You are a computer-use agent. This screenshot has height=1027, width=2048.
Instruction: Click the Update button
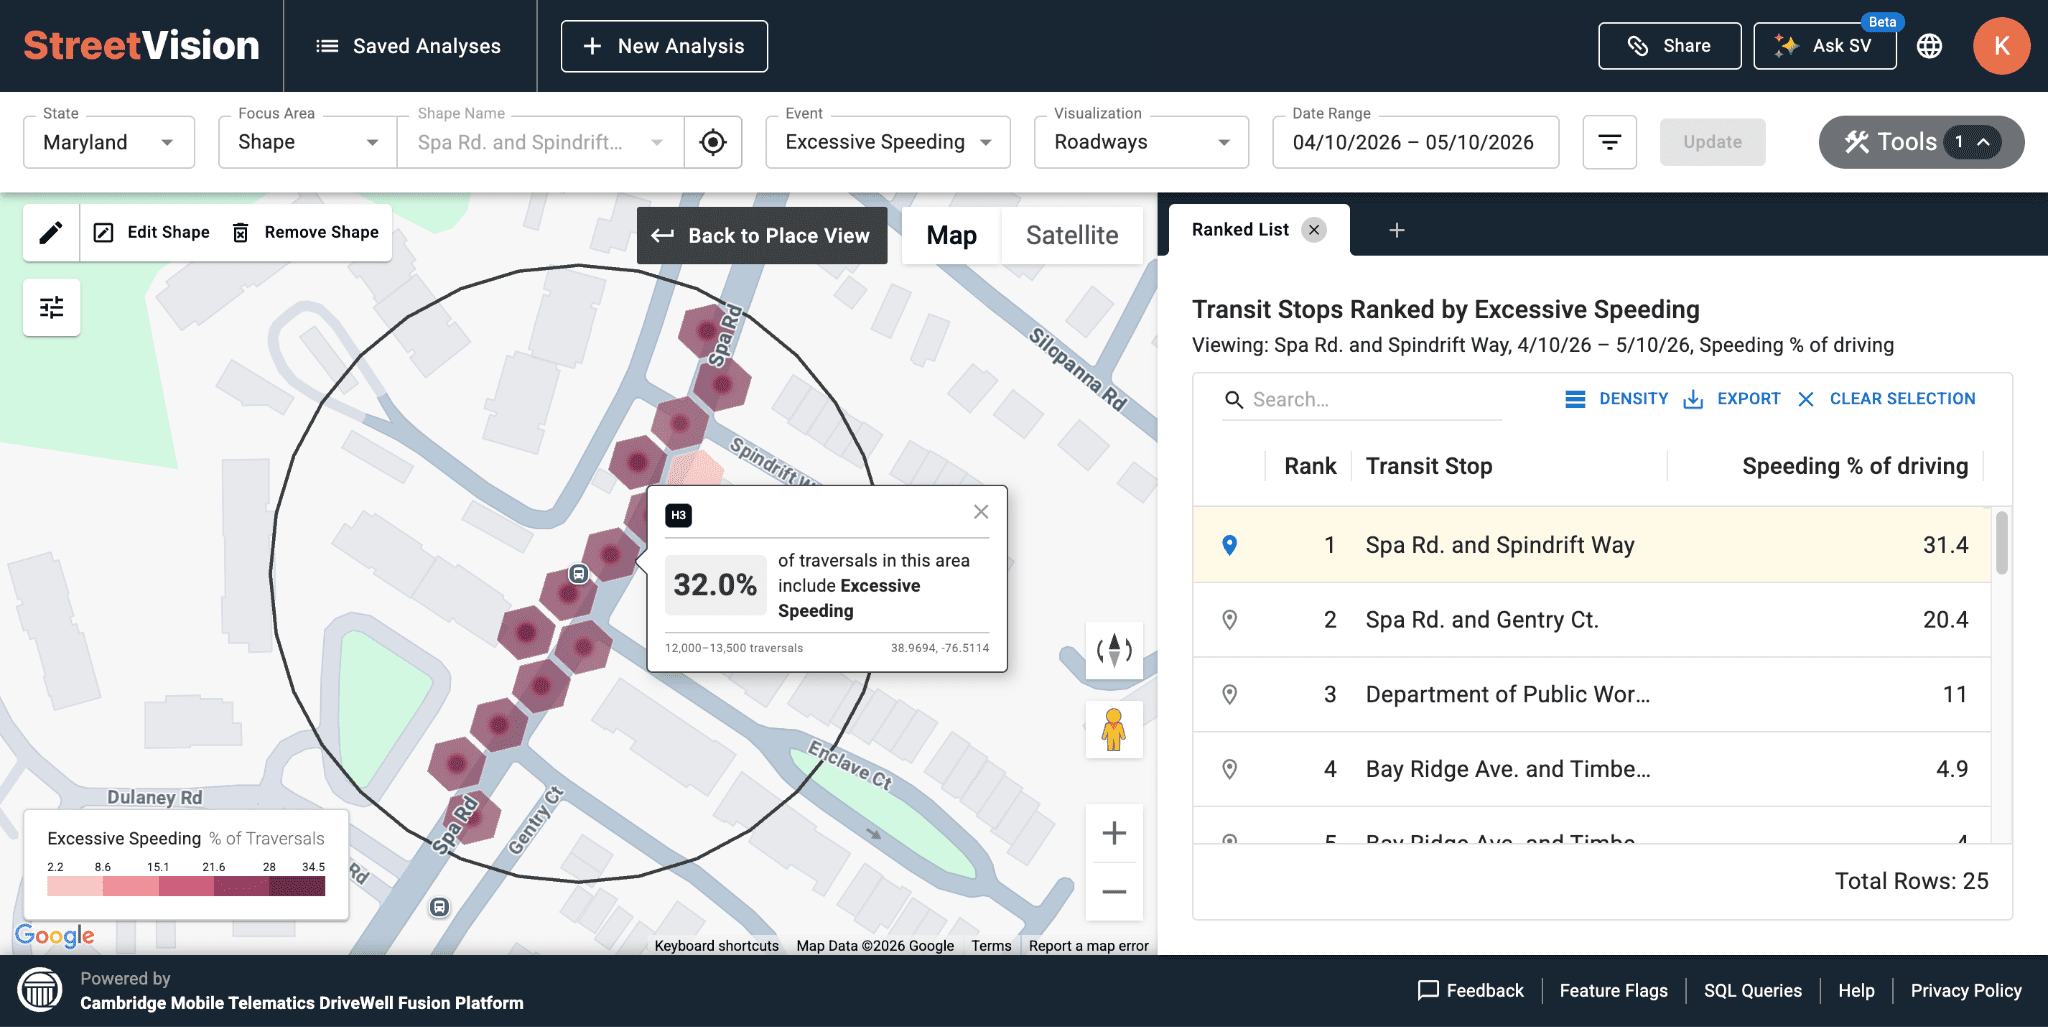pos(1712,142)
